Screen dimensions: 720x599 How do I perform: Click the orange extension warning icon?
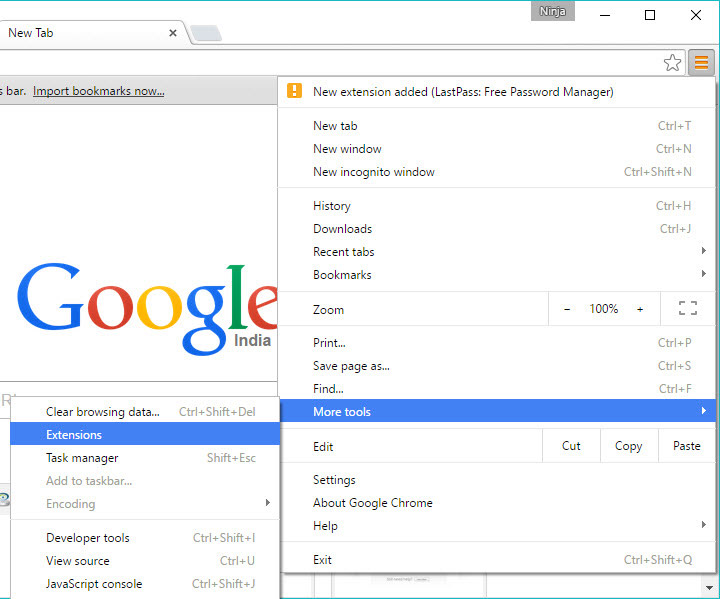[294, 90]
